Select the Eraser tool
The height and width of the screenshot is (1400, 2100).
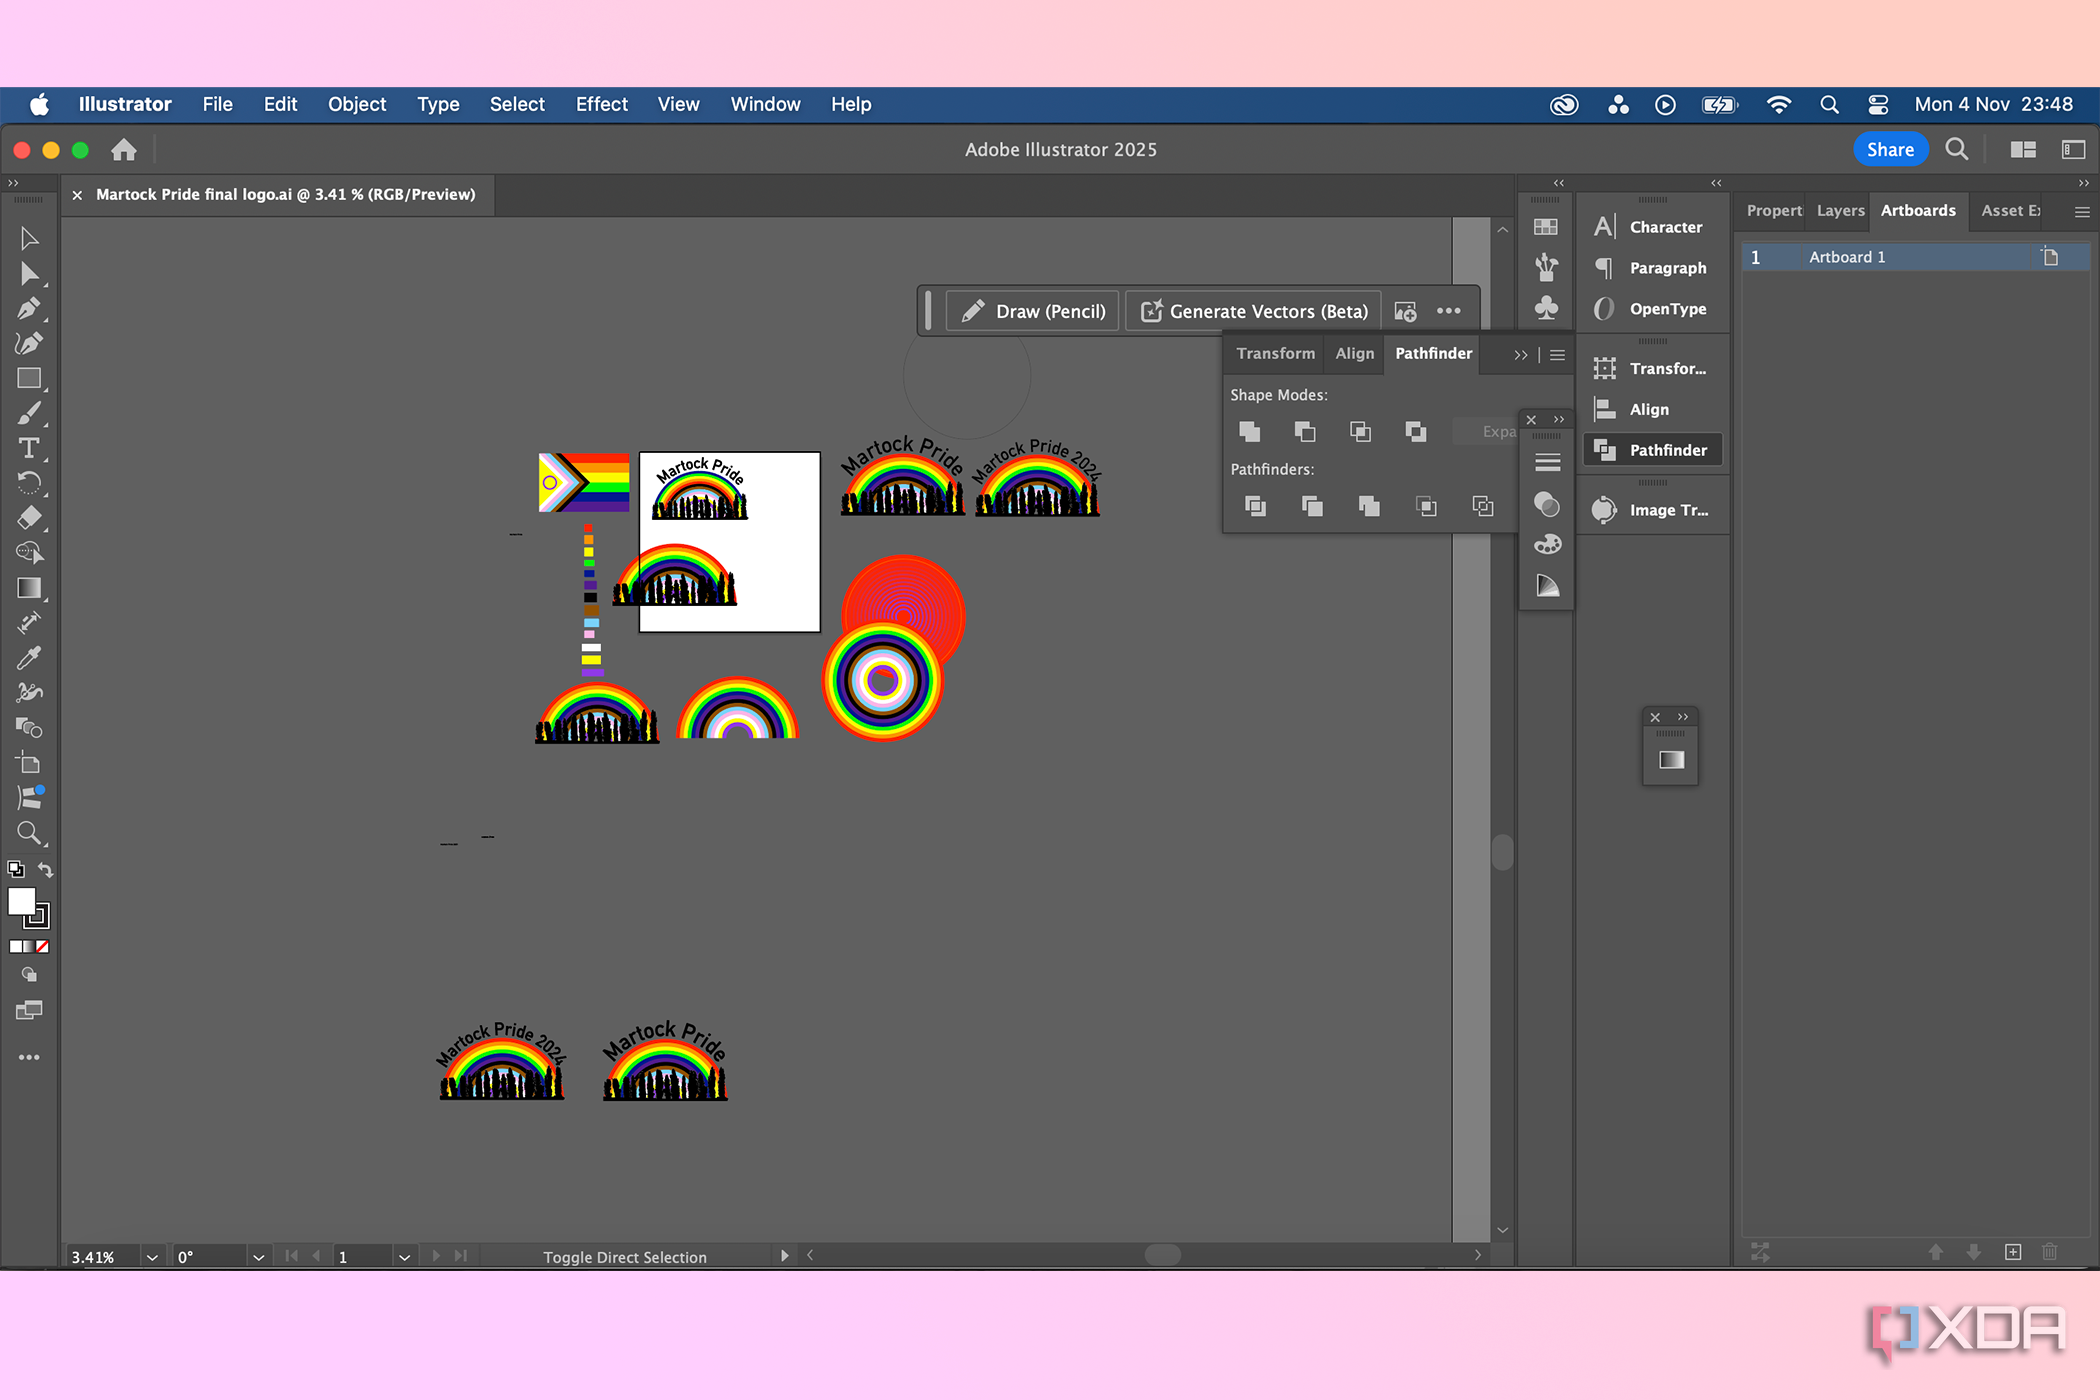[29, 518]
